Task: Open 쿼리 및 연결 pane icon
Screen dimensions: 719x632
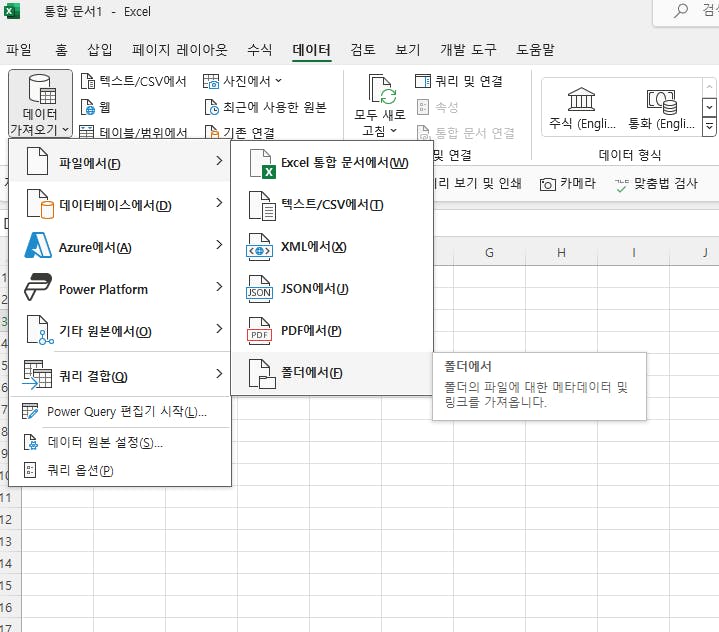Action: coord(423,81)
